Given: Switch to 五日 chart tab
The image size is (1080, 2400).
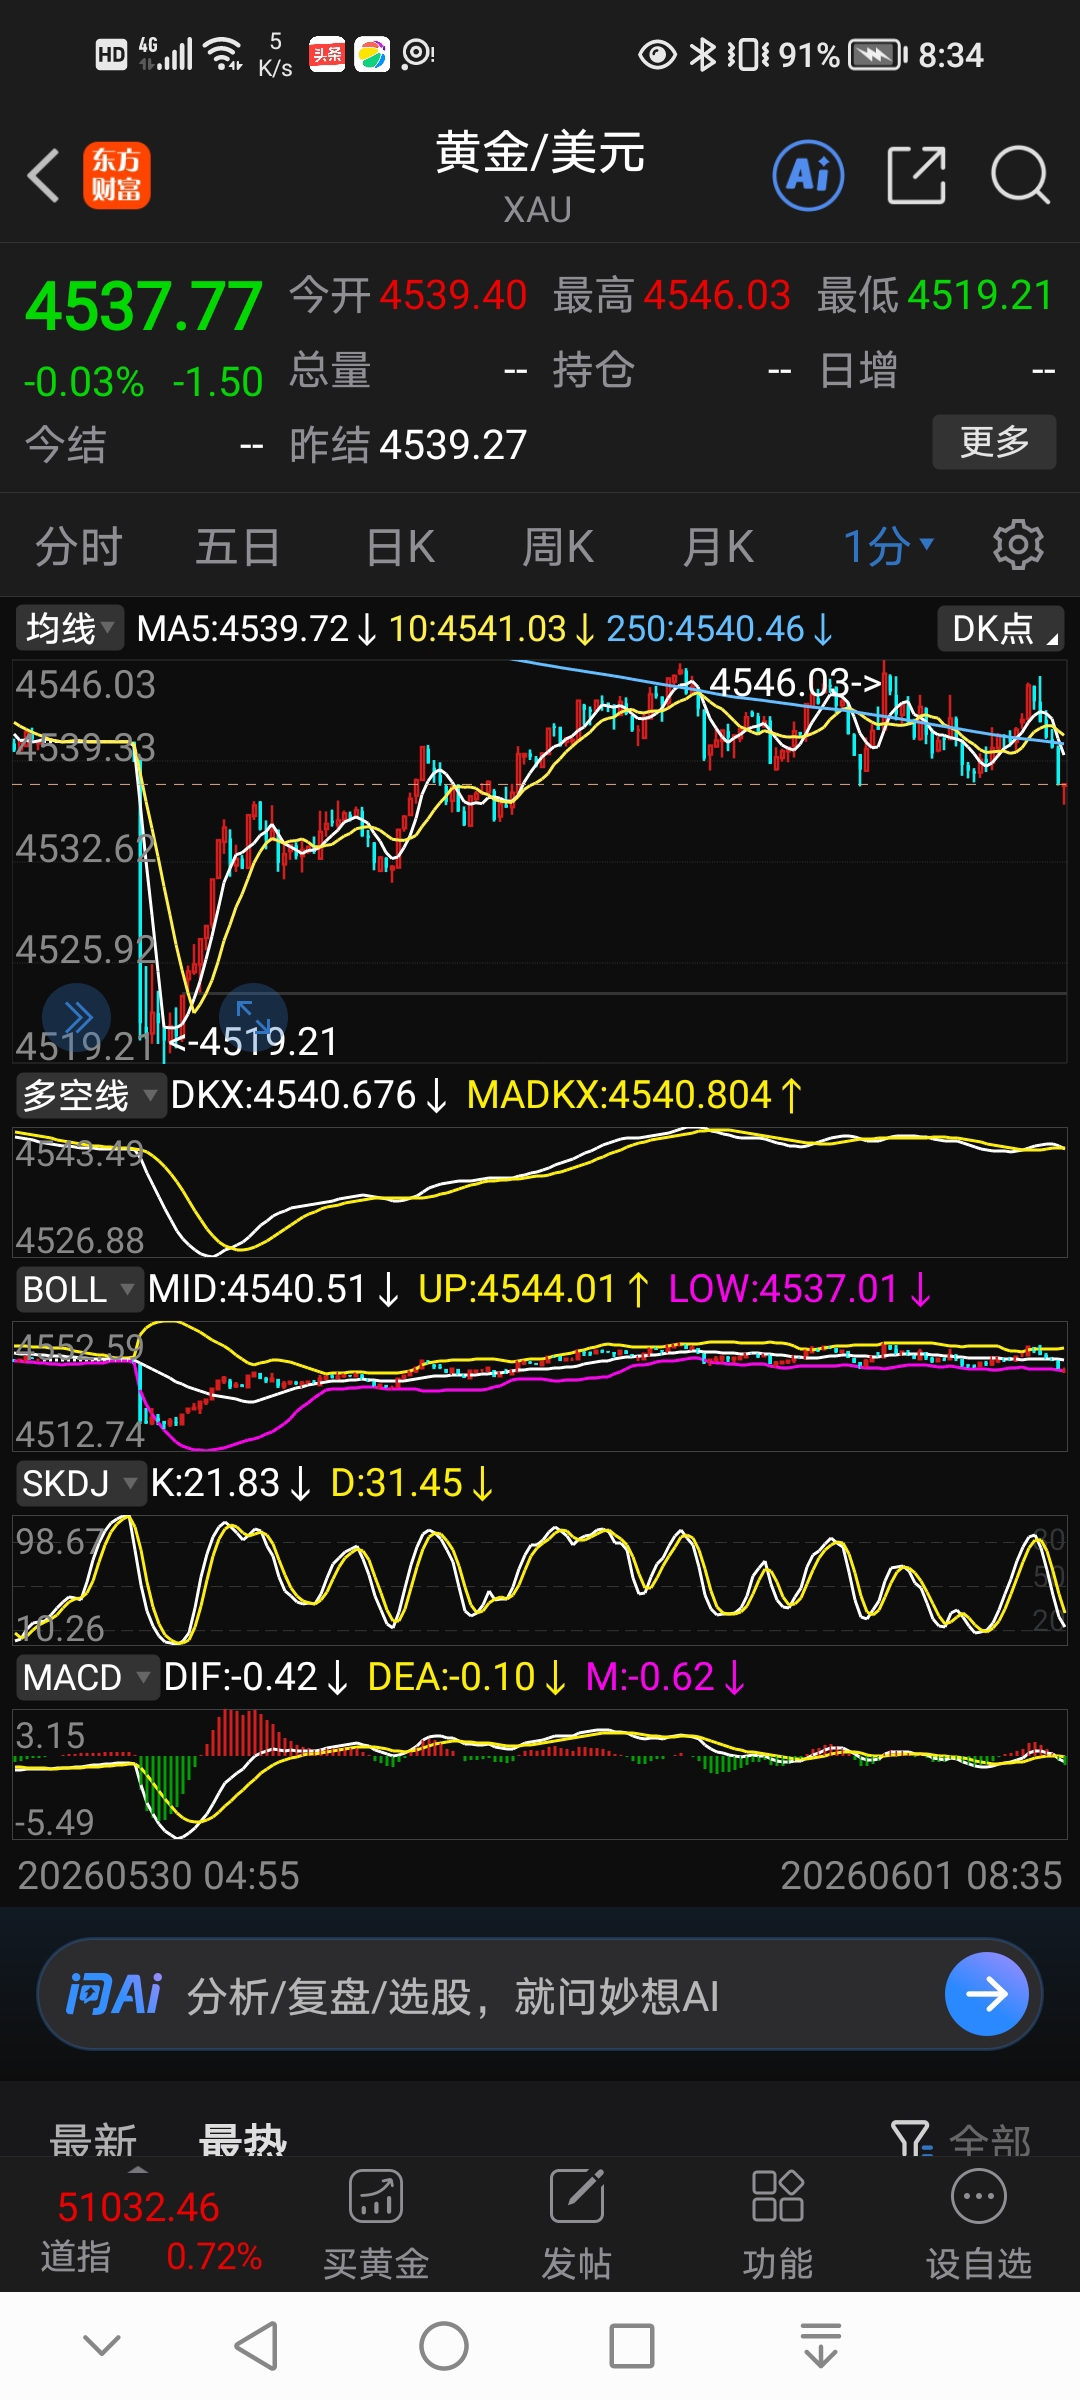Looking at the screenshot, I should pyautogui.click(x=238, y=546).
